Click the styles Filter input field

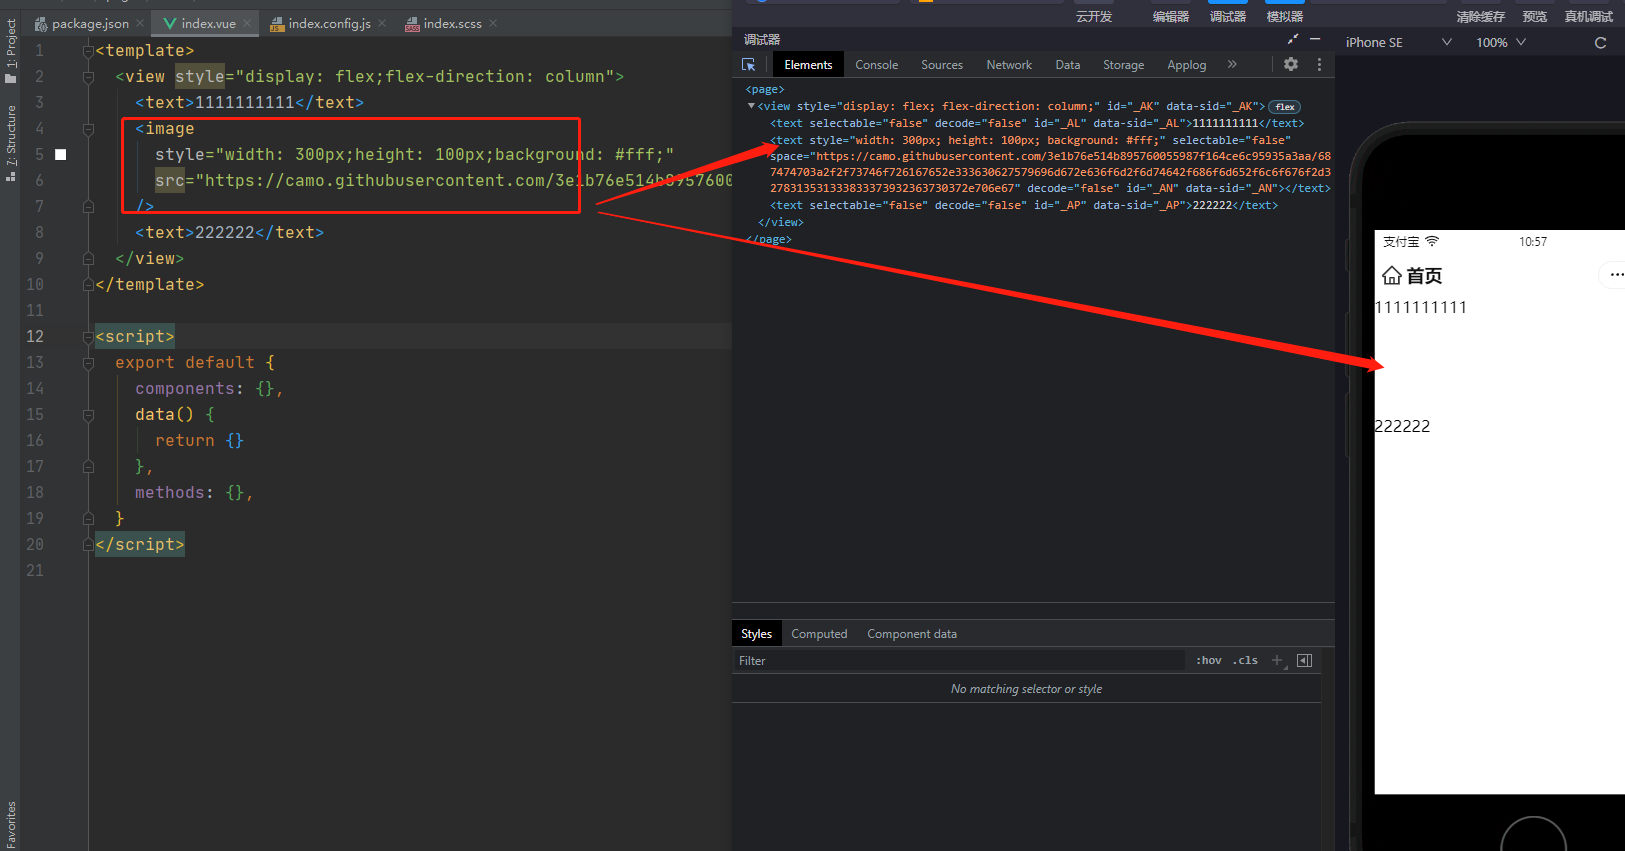coord(960,661)
